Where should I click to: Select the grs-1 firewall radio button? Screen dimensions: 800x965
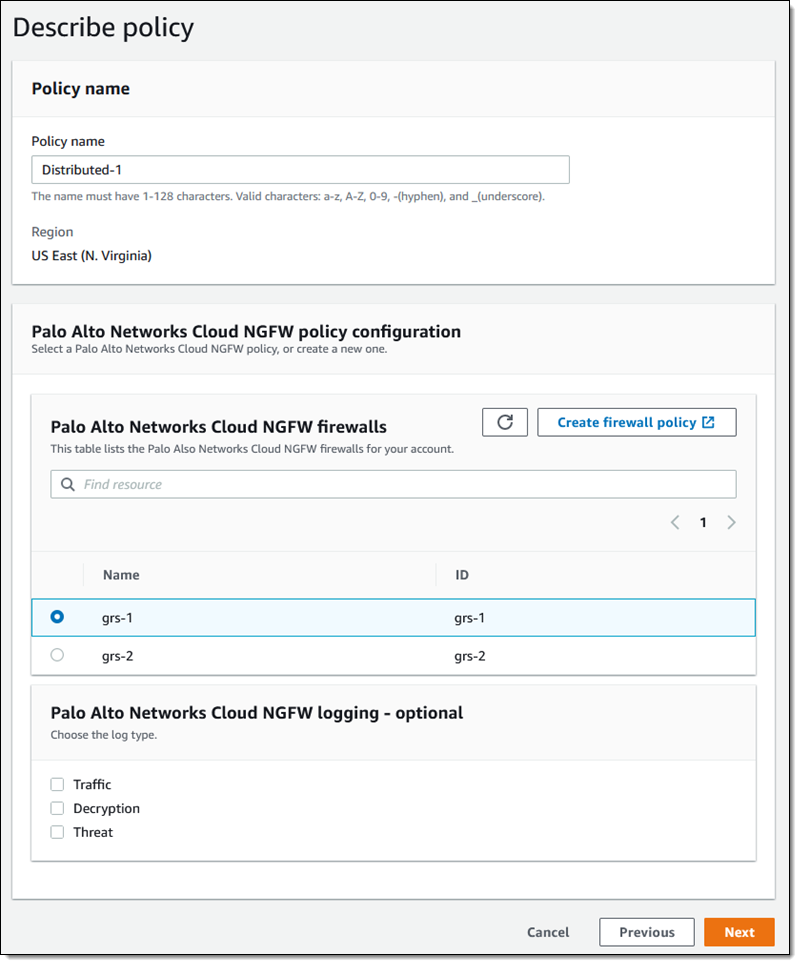point(57,617)
